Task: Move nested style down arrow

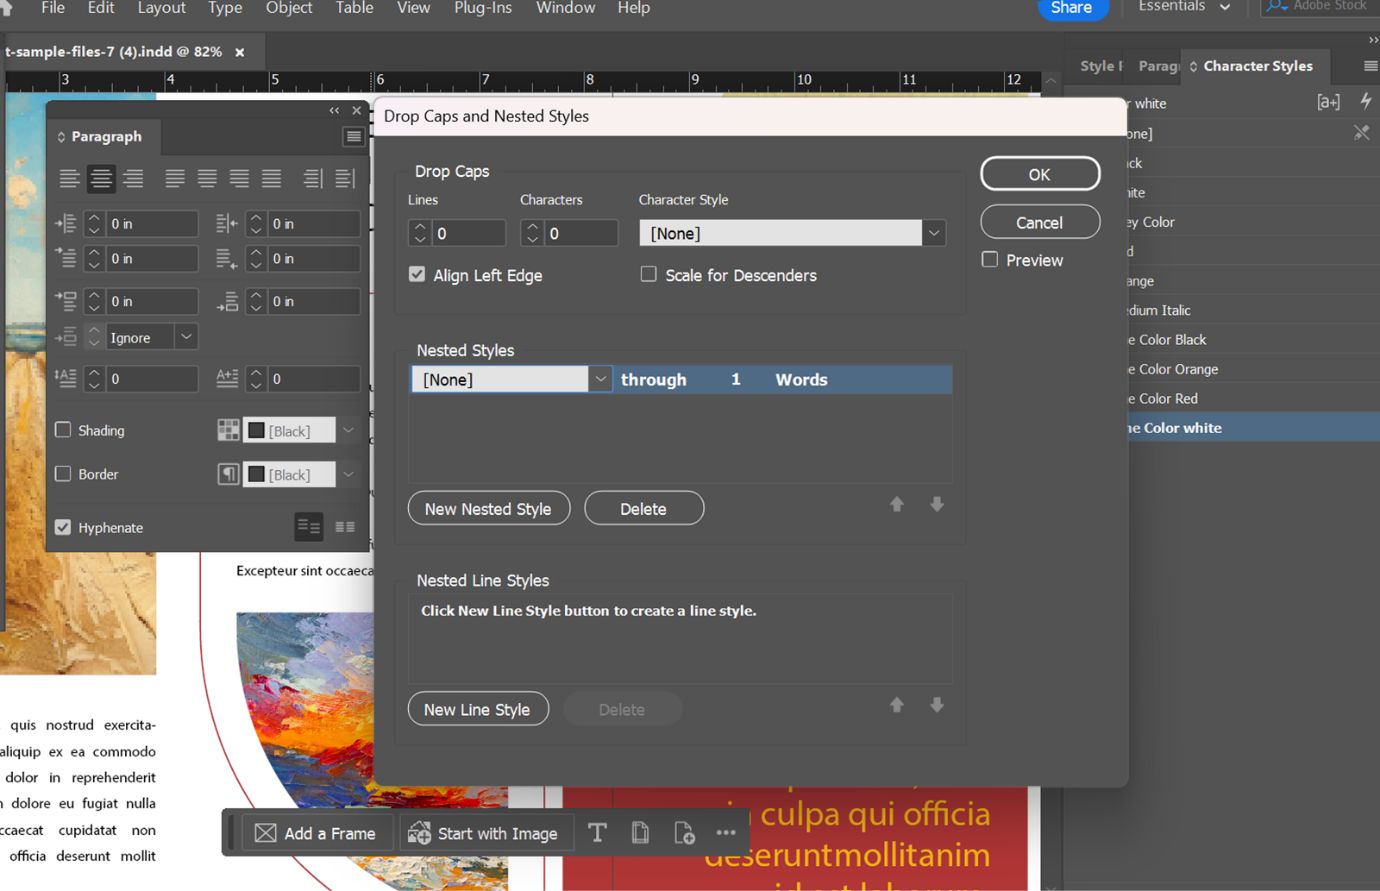Action: (937, 505)
